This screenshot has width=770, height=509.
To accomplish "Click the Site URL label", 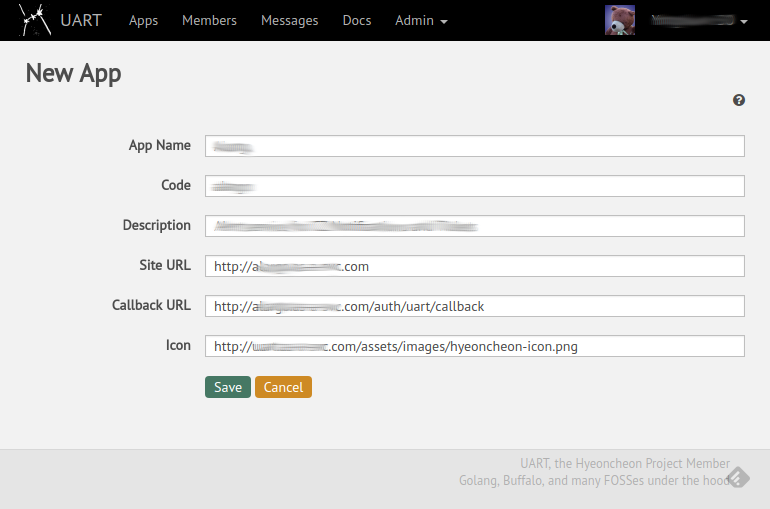I will point(165,266).
